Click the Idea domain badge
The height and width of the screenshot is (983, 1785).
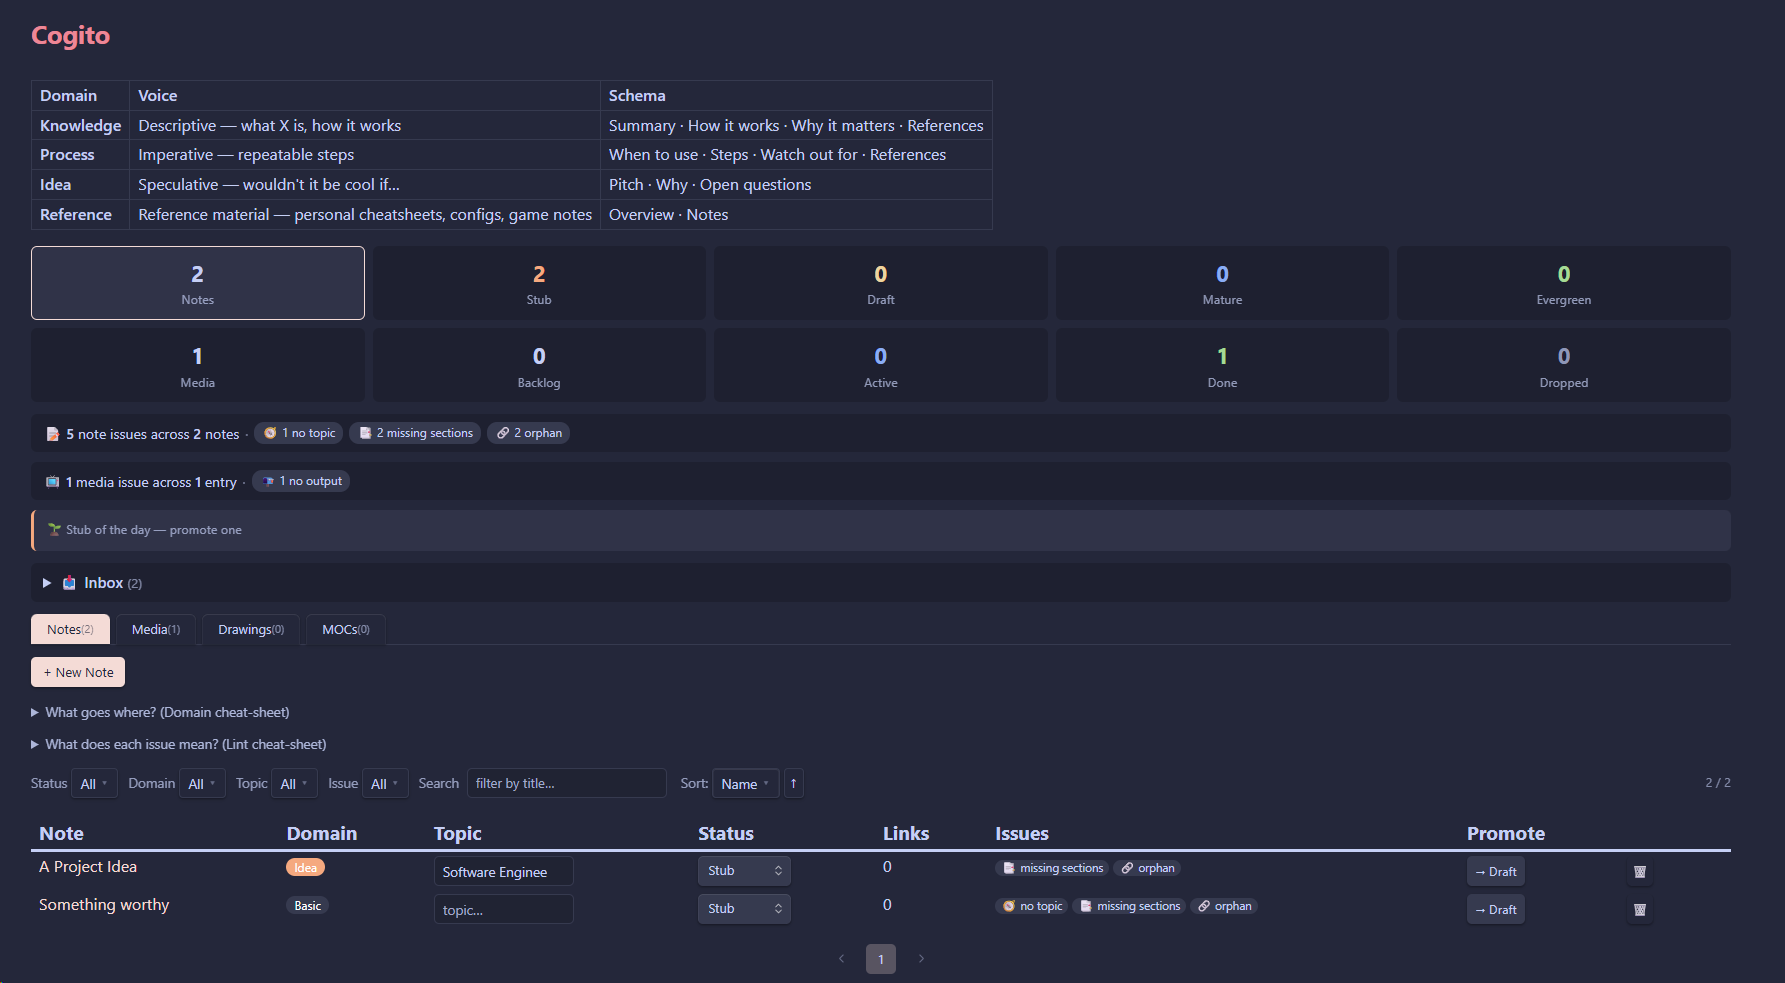(x=305, y=867)
